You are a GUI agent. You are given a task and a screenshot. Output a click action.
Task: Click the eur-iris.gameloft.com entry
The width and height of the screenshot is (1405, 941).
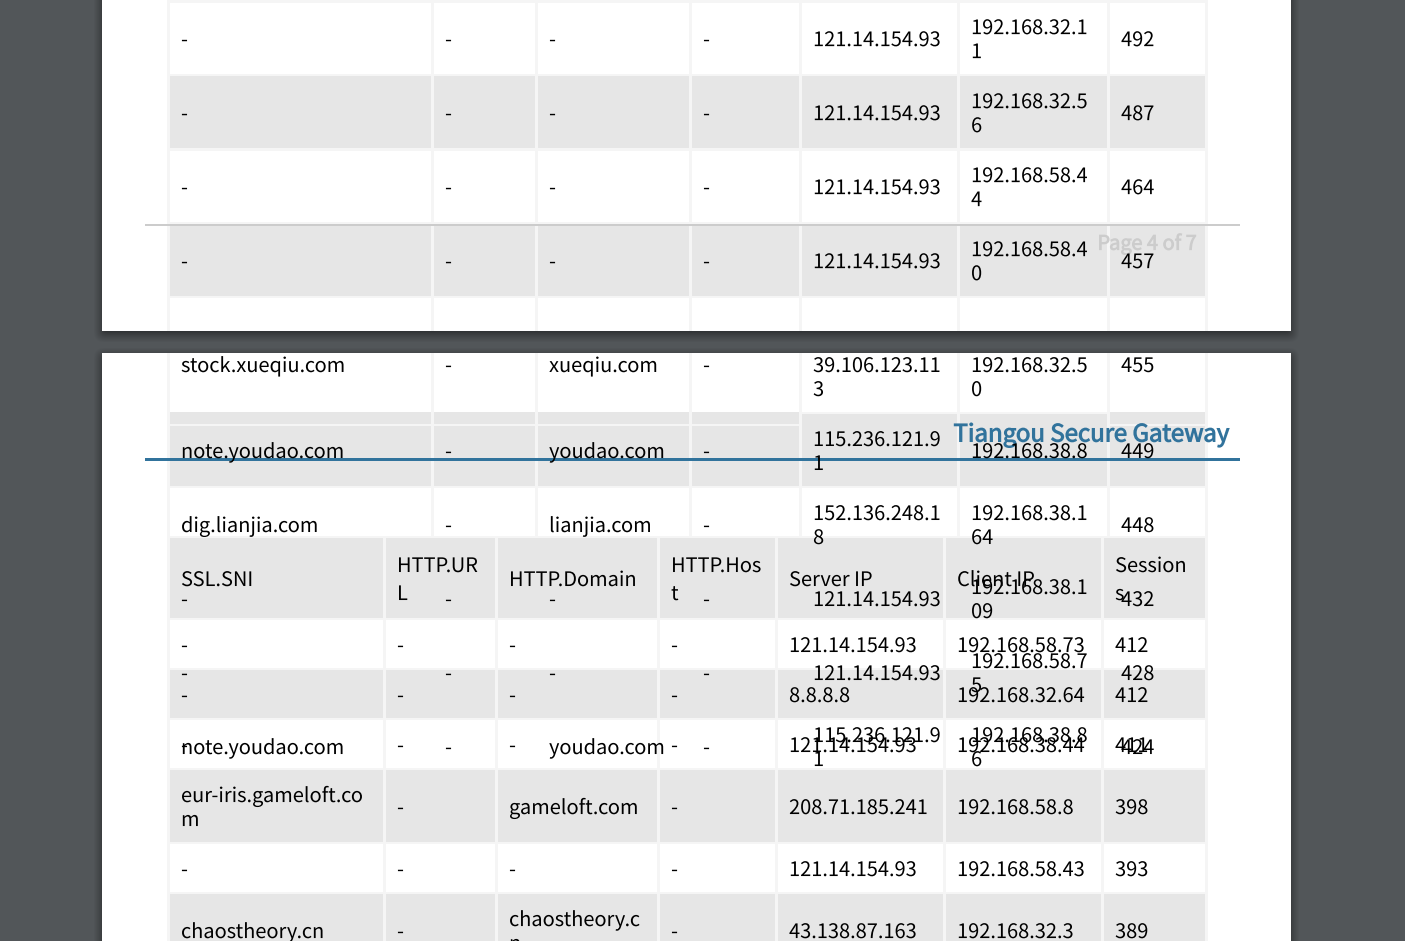271,807
